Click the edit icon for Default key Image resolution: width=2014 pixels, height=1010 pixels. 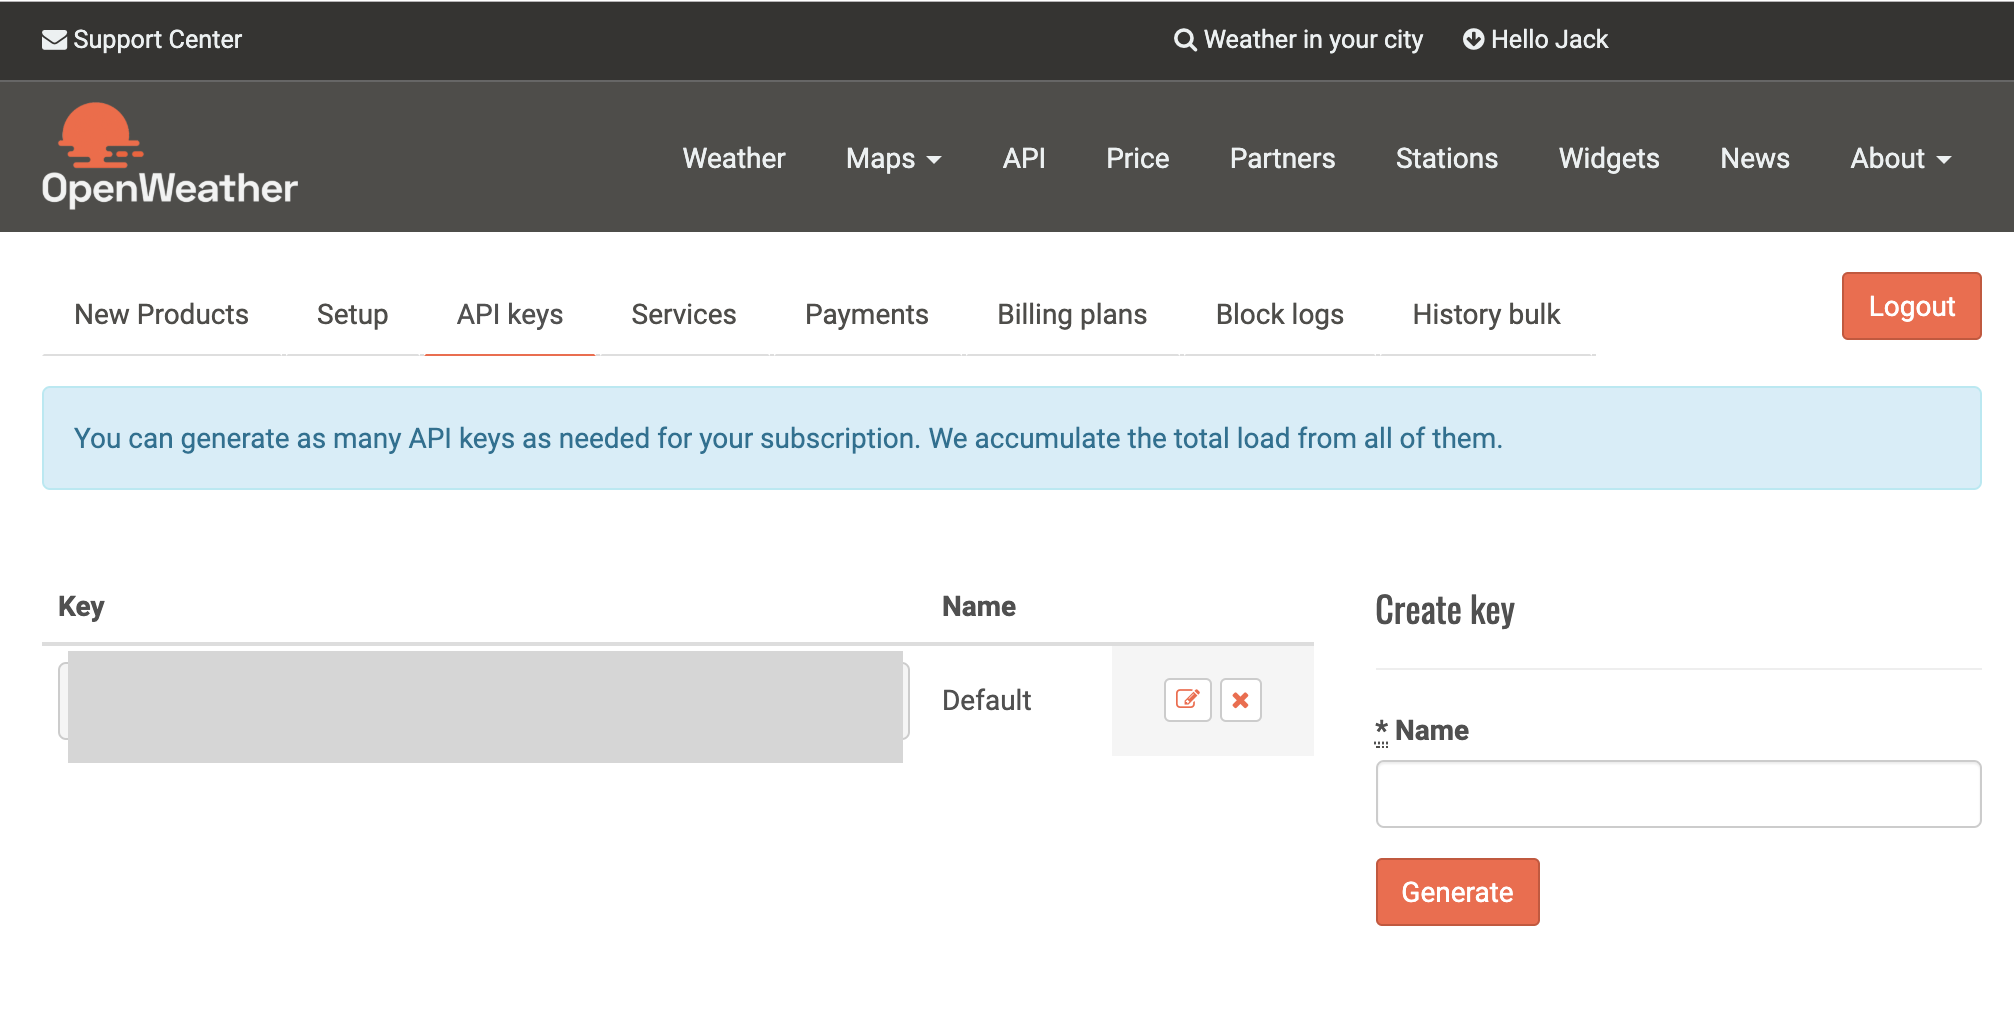[x=1187, y=700]
